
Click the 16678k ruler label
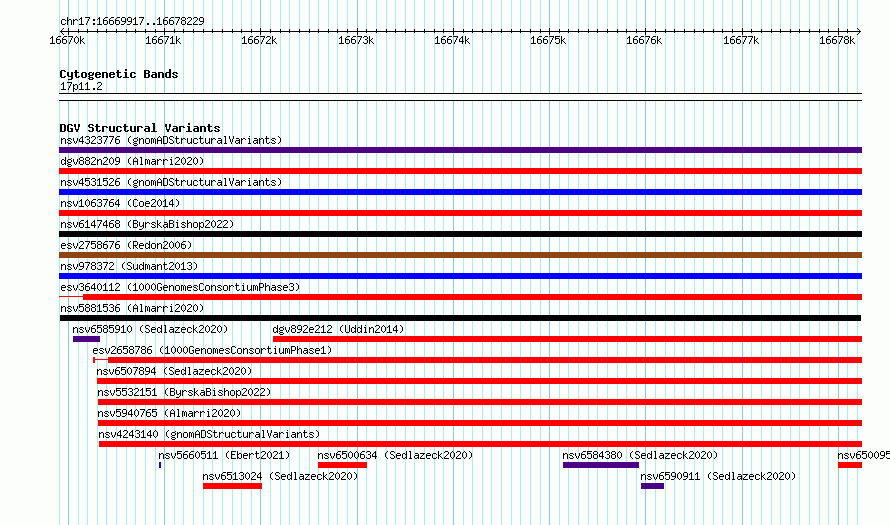[837, 40]
